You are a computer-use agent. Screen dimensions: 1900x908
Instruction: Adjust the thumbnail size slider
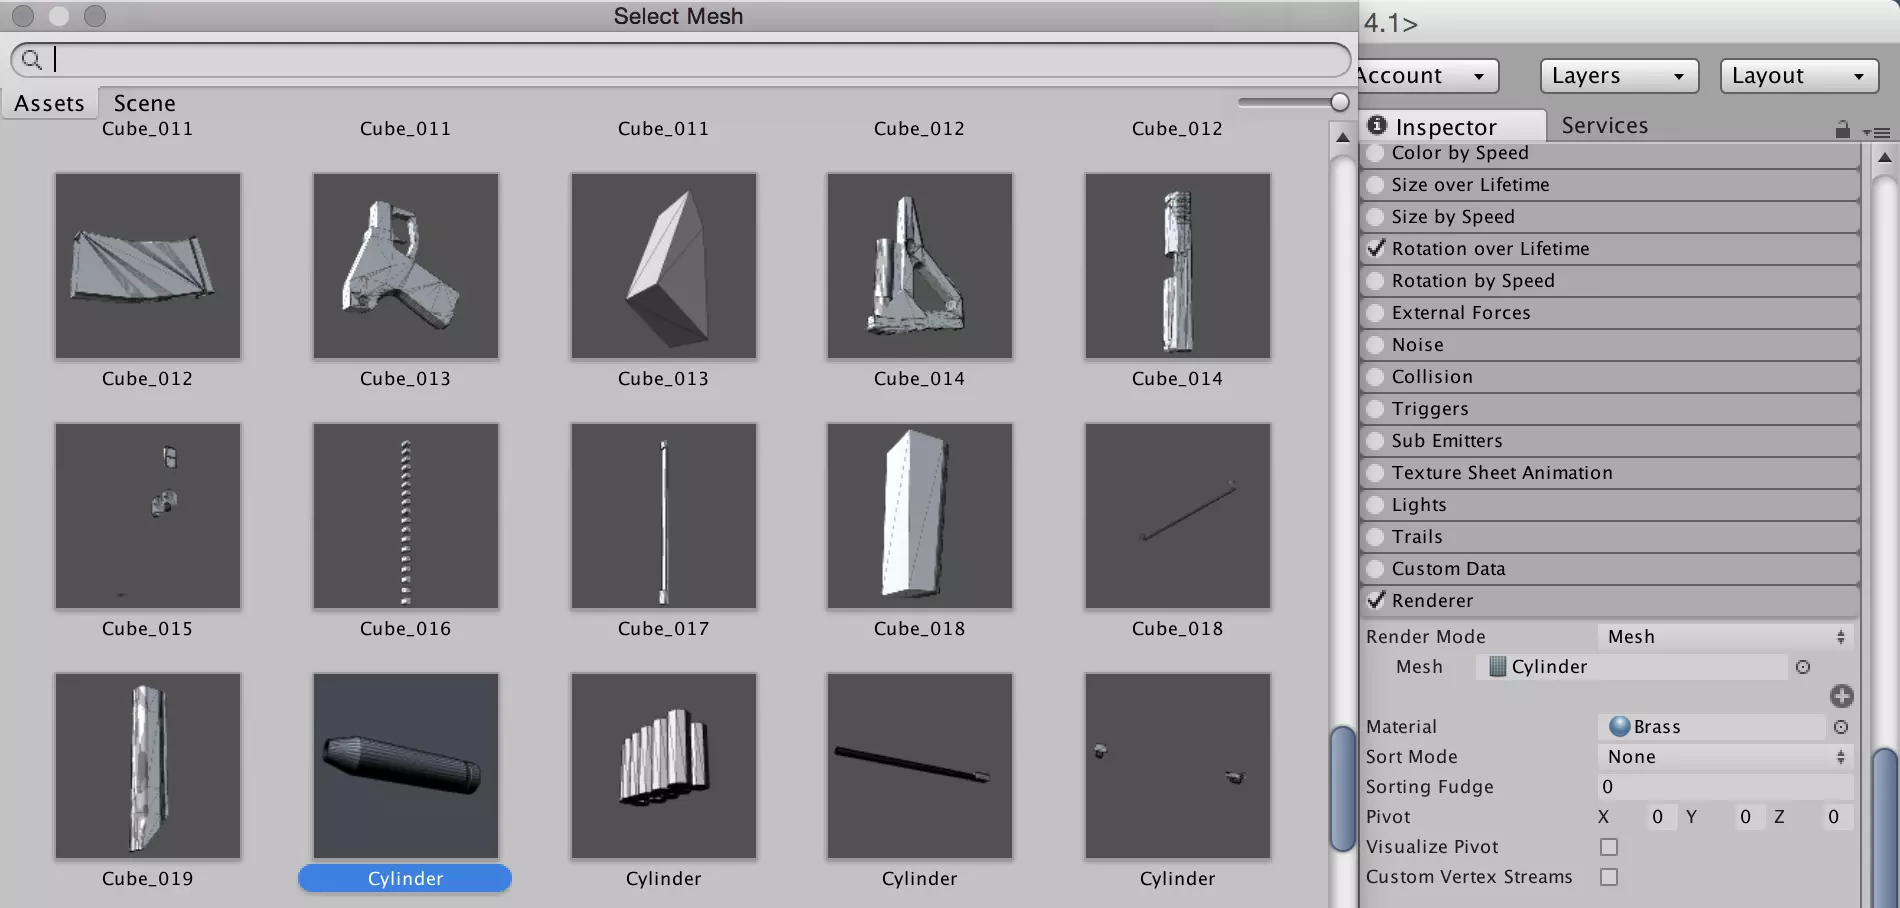pyautogui.click(x=1339, y=102)
